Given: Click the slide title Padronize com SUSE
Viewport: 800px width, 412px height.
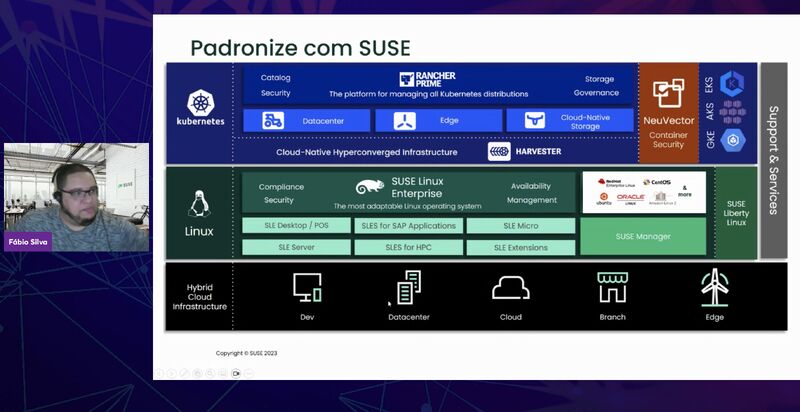Looking at the screenshot, I should tap(300, 48).
